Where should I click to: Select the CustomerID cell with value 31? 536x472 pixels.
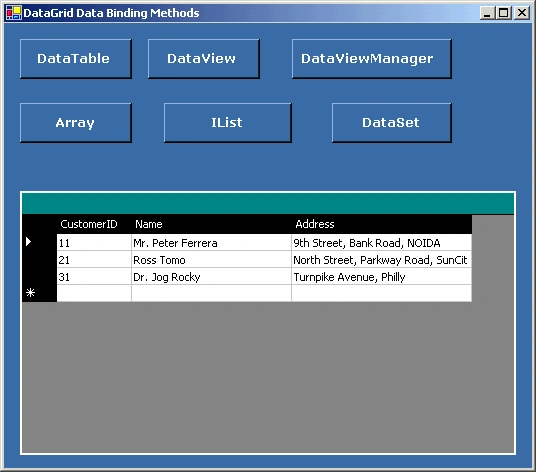coord(94,277)
